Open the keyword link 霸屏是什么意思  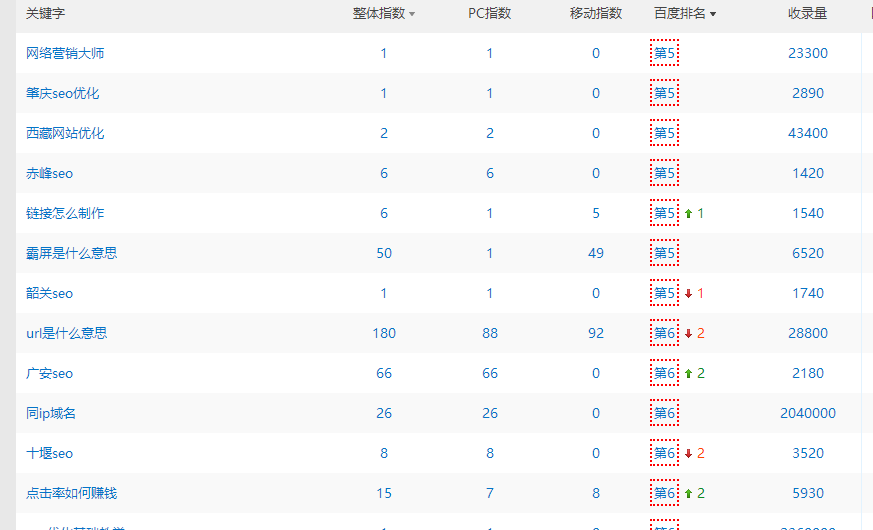[x=71, y=253]
